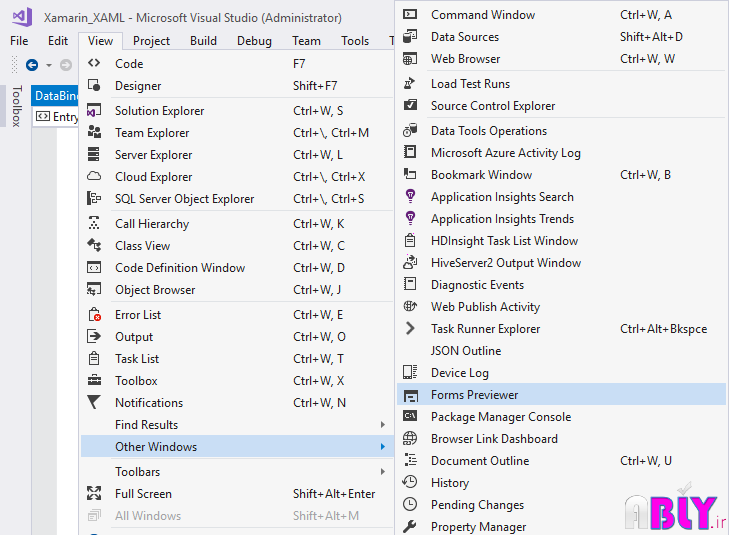Click the Class View icon
The height and width of the screenshot is (535, 729).
[94, 245]
